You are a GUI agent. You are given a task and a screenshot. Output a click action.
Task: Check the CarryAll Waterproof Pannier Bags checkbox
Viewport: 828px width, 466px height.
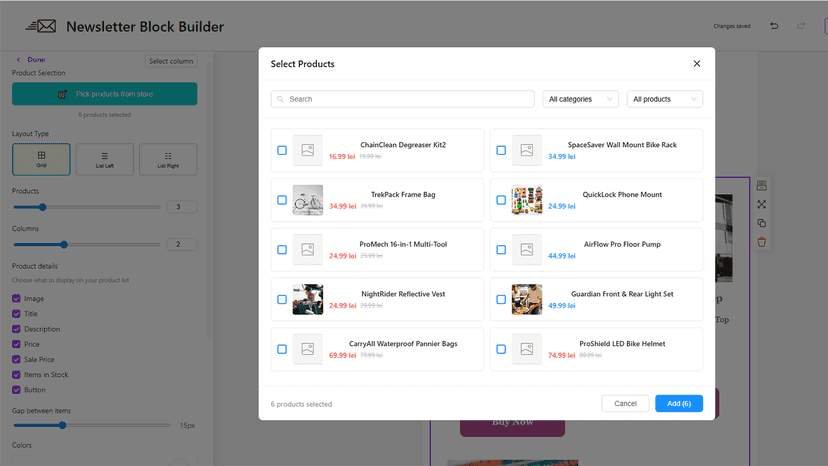click(x=282, y=349)
